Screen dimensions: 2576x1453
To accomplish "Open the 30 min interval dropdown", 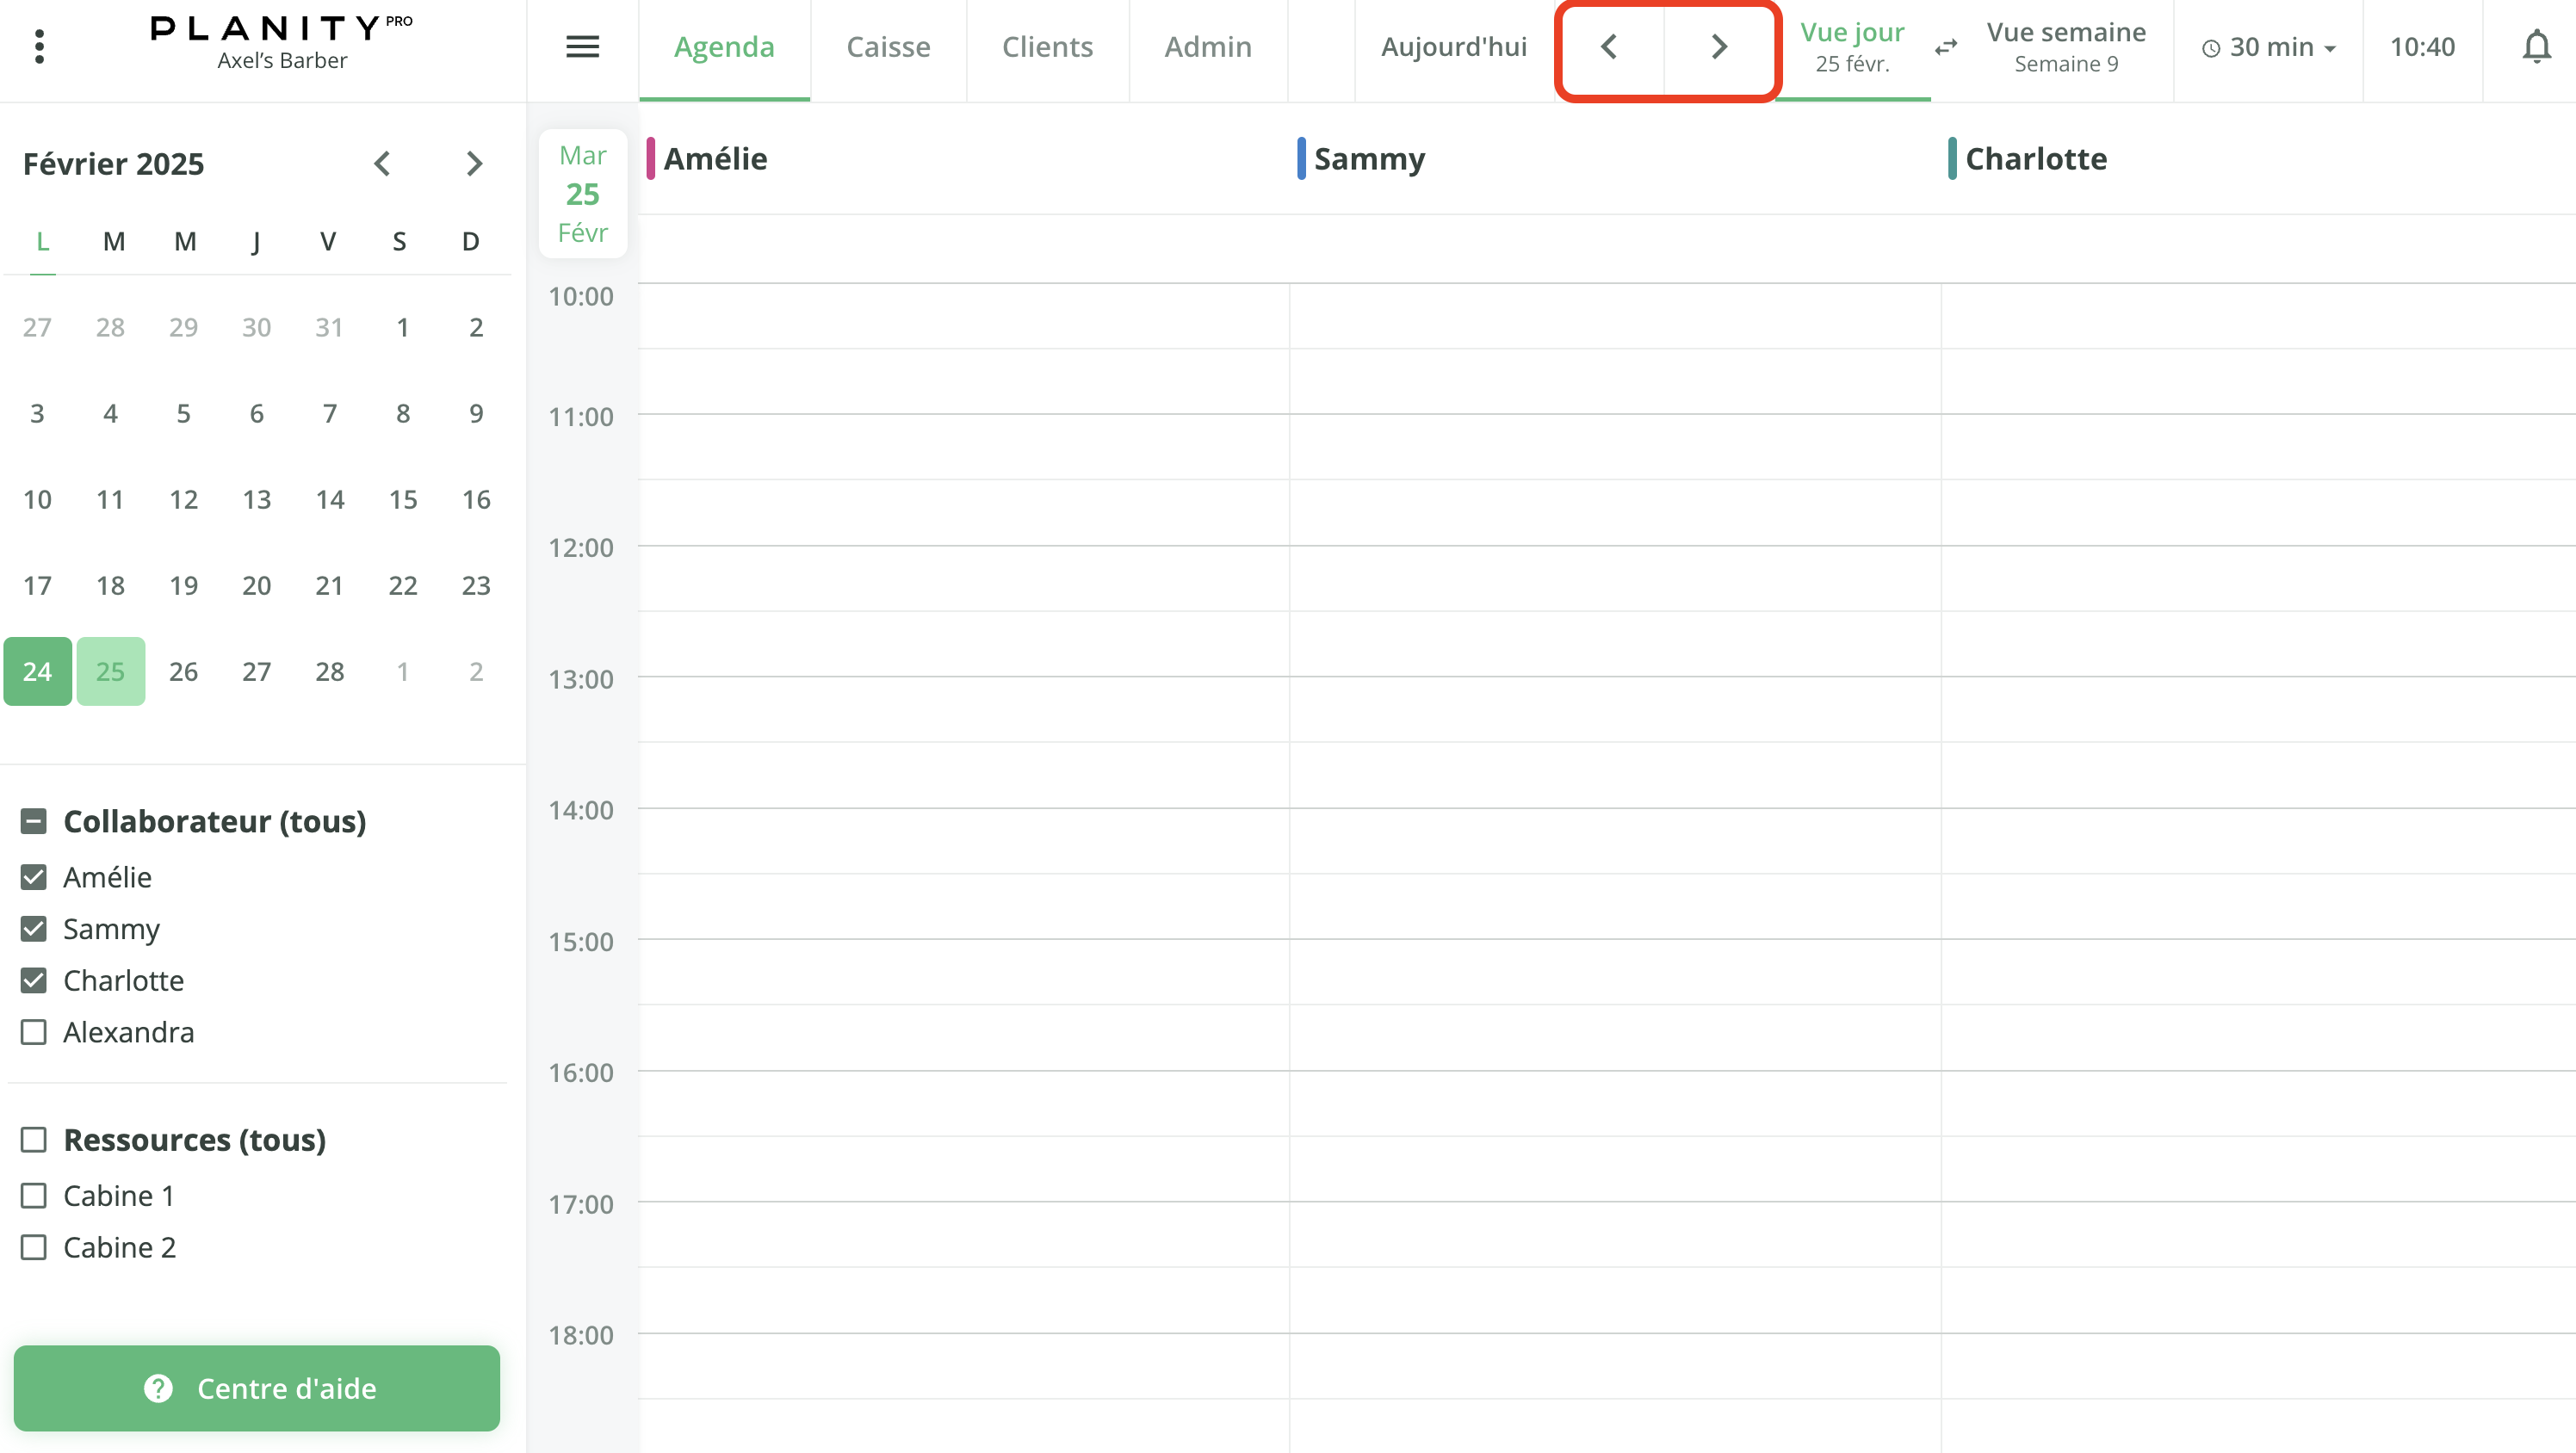I will [2269, 47].
